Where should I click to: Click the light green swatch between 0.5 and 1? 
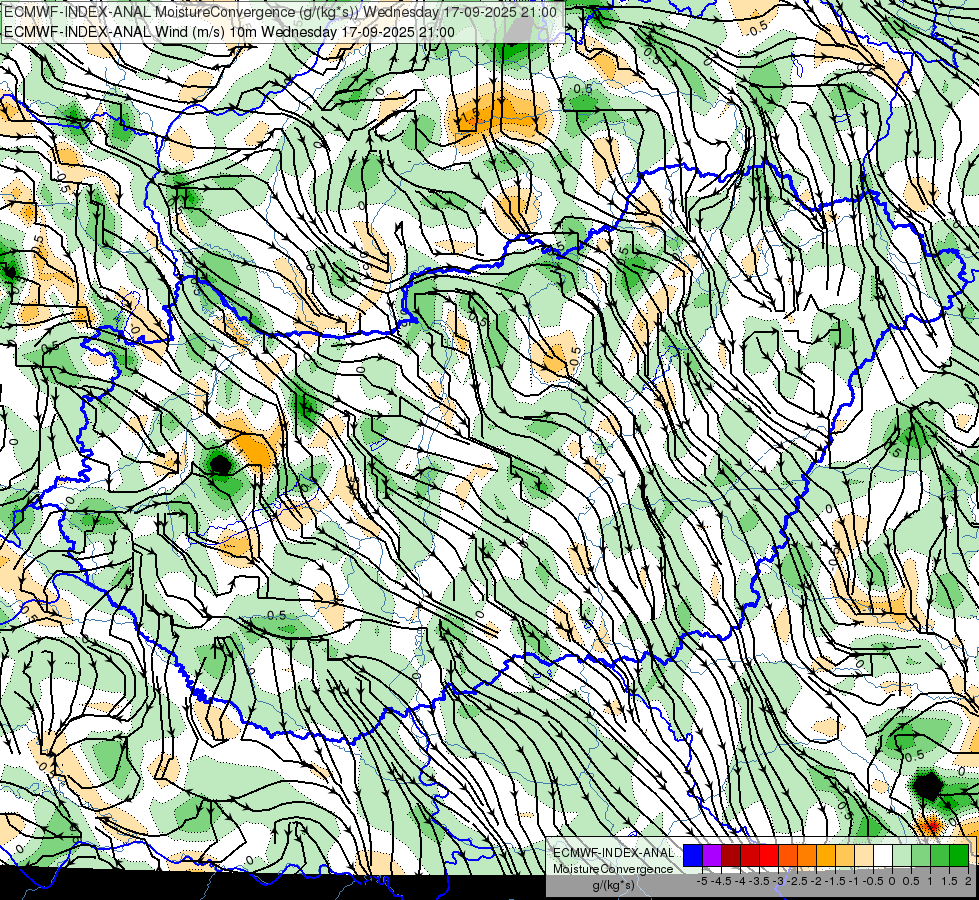click(x=921, y=856)
